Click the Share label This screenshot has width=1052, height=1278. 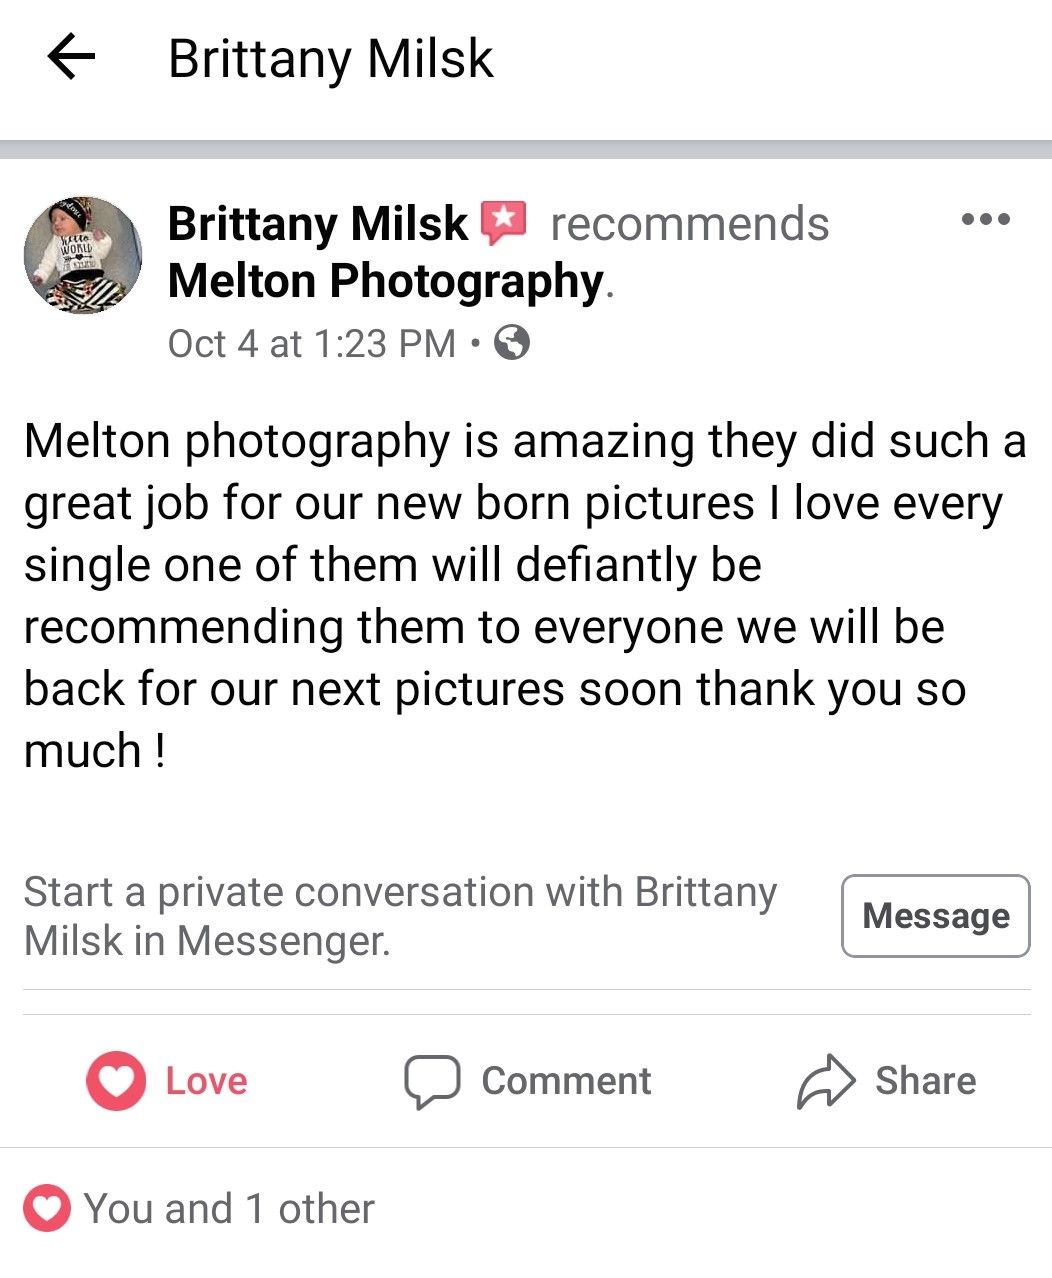click(x=925, y=1081)
